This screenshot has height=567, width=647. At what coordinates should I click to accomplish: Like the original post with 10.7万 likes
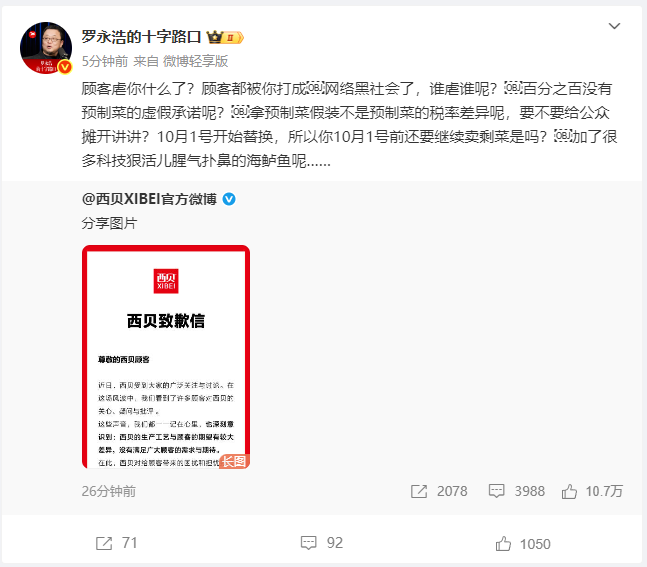[x=569, y=491]
